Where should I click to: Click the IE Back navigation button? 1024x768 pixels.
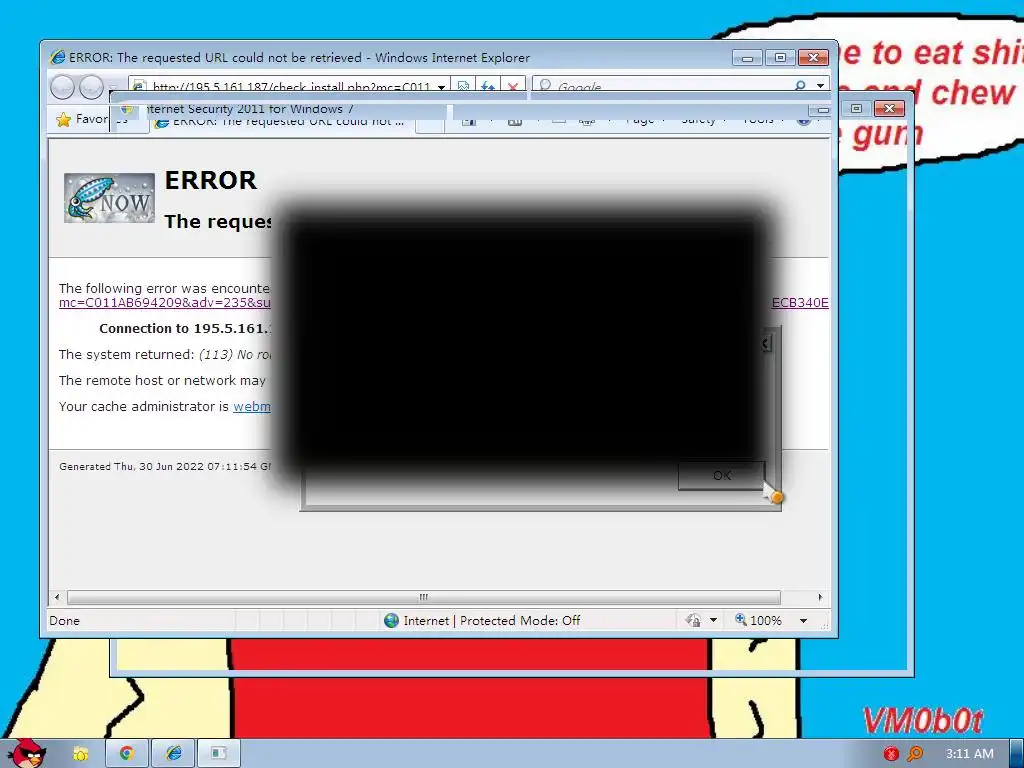(63, 87)
